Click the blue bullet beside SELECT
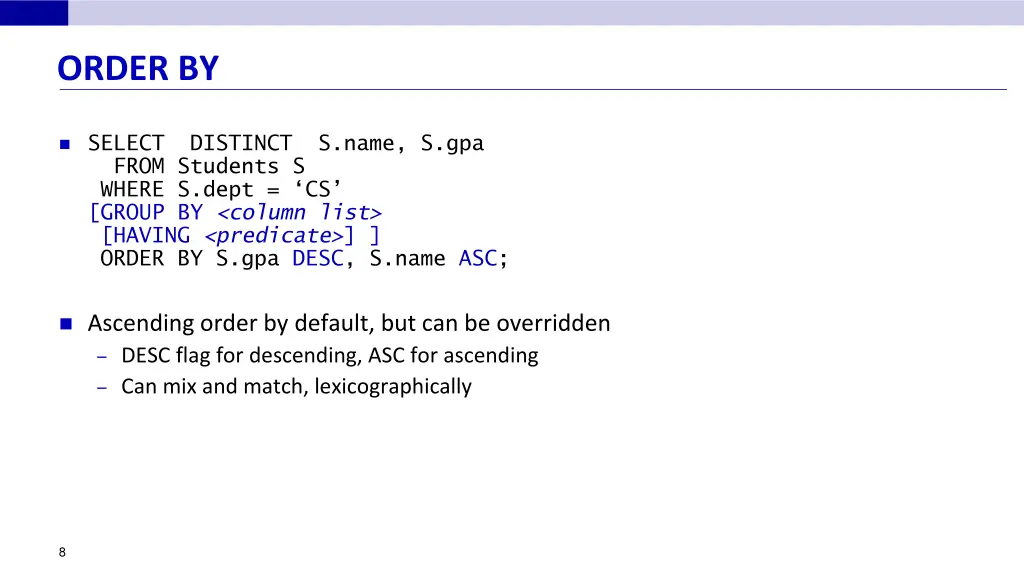The height and width of the screenshot is (576, 1024). 65,144
